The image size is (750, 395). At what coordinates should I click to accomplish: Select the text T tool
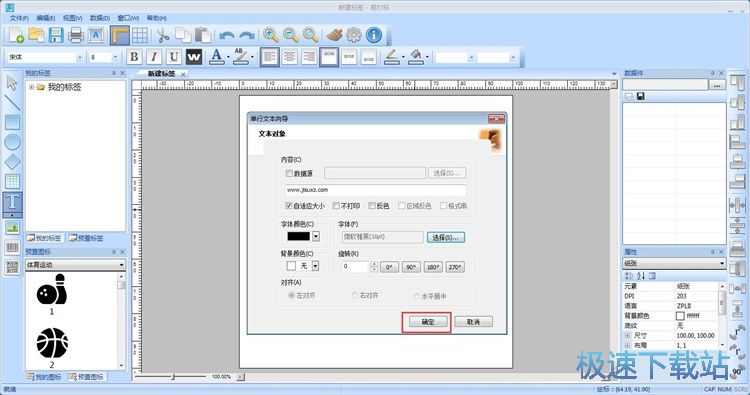pos(12,204)
